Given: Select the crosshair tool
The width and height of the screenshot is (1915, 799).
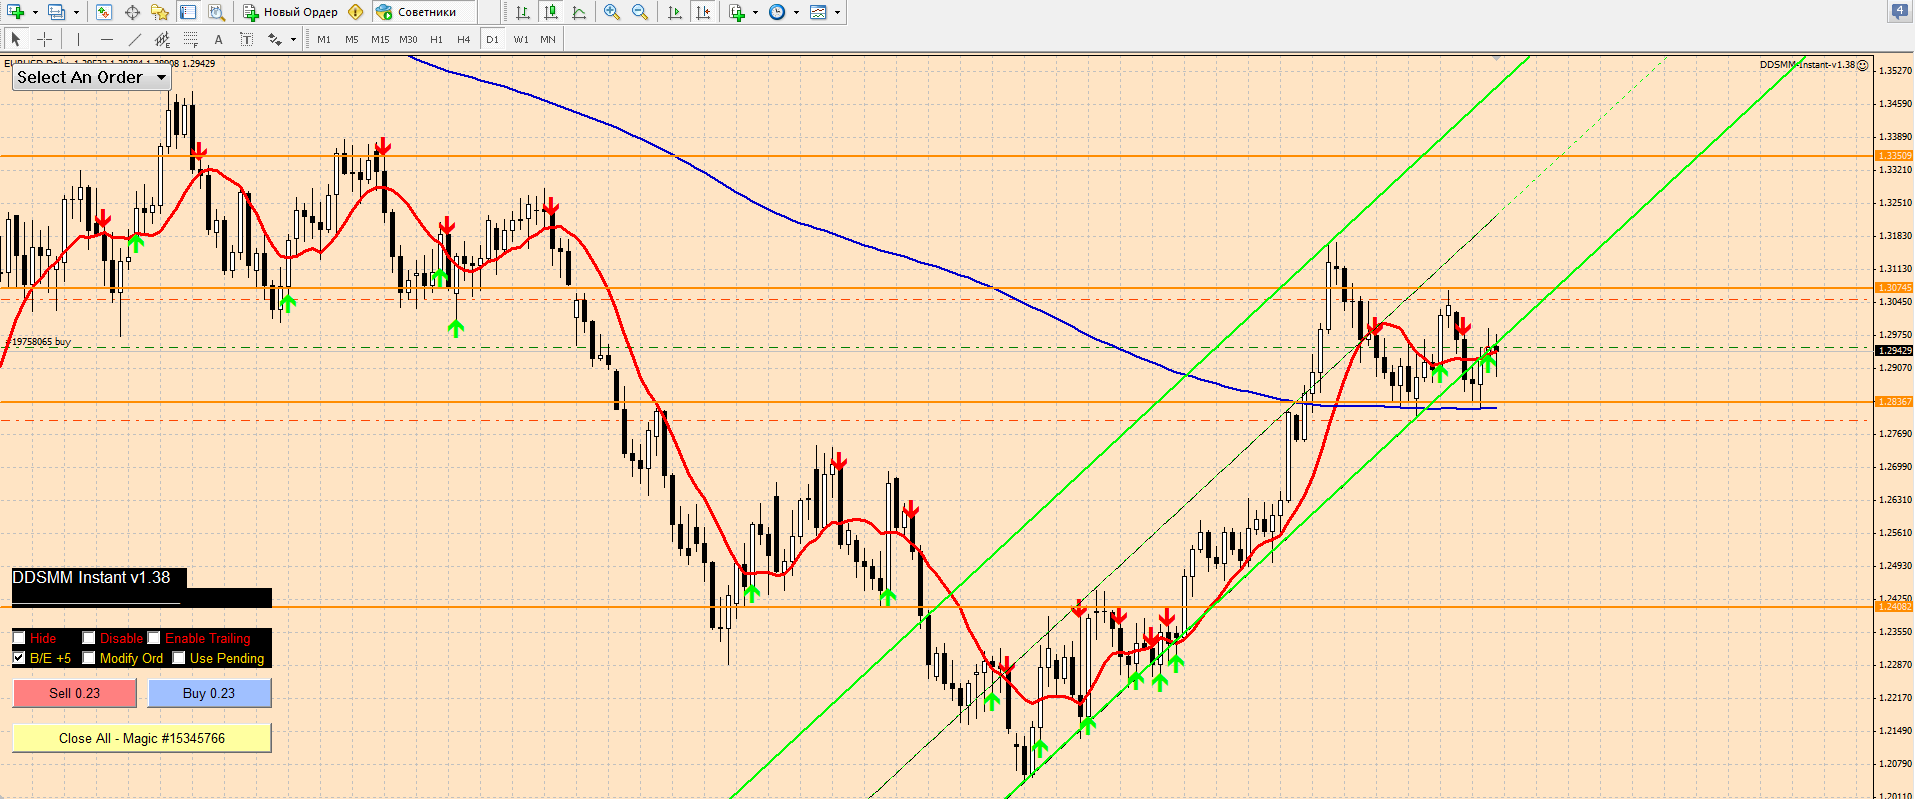Looking at the screenshot, I should coord(44,39).
